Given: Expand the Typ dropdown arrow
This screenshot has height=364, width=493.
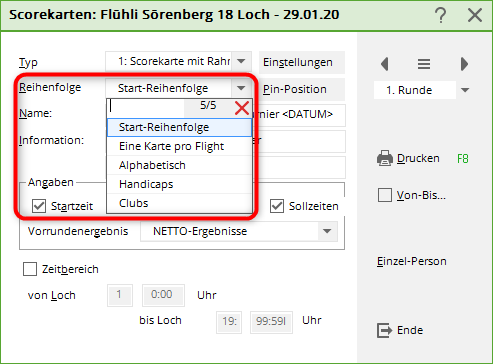Looking at the screenshot, I should tap(241, 61).
